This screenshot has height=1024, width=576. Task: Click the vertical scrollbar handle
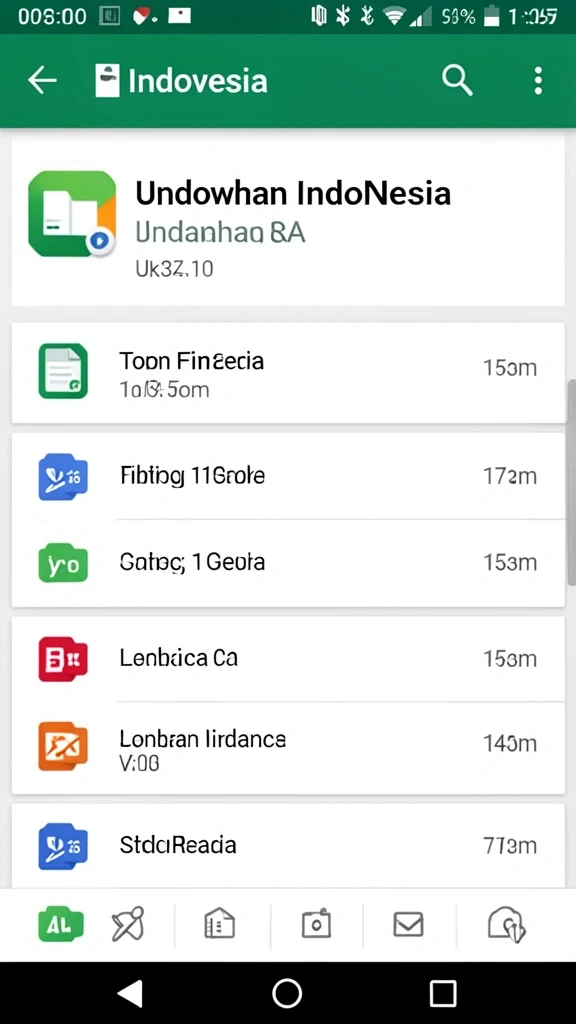tap(571, 482)
